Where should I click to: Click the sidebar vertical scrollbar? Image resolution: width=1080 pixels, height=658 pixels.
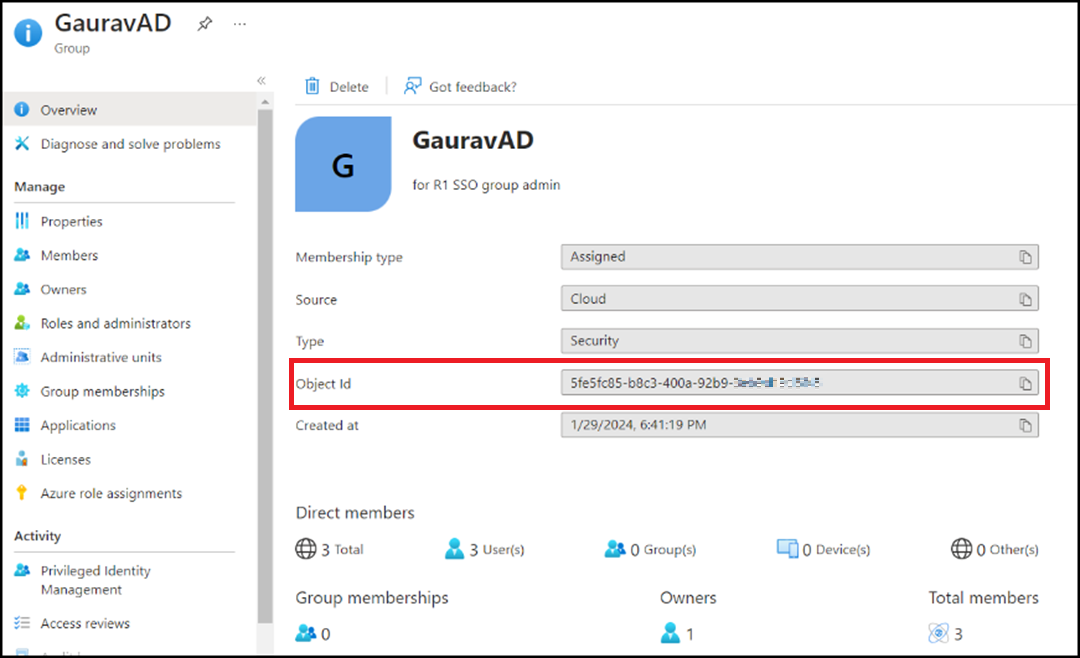click(265, 365)
